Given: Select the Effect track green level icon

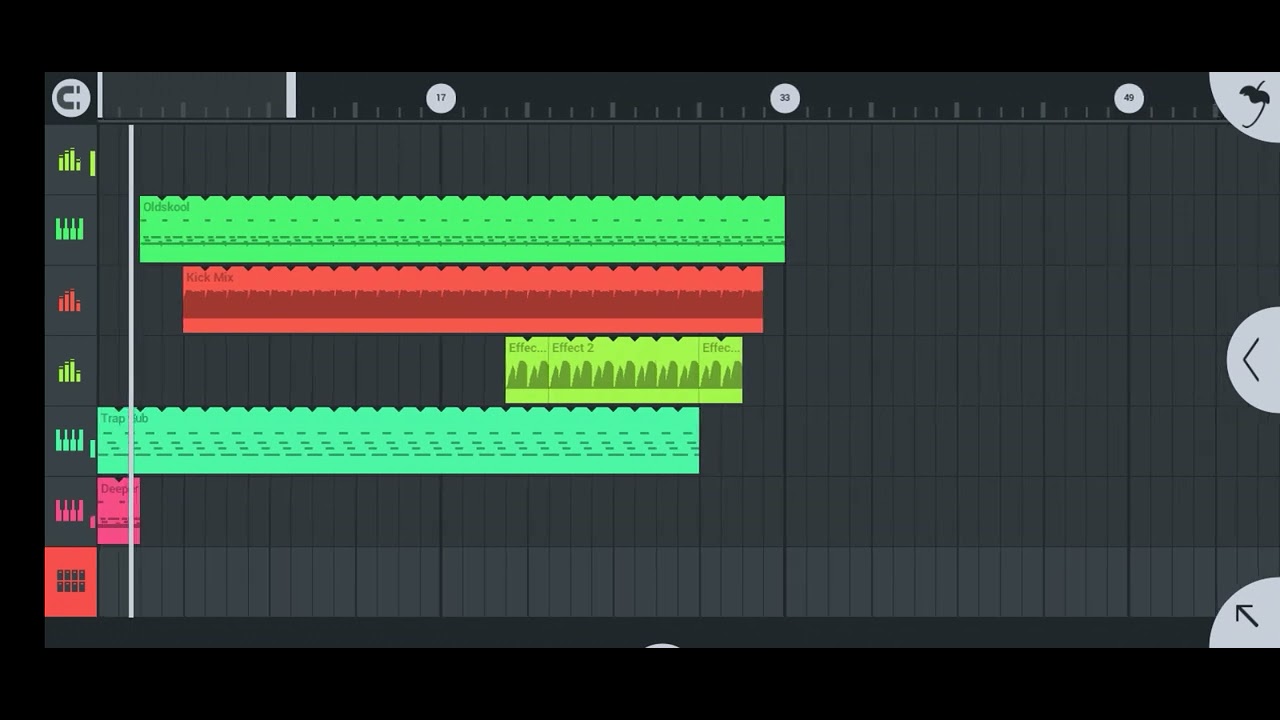Looking at the screenshot, I should click(70, 371).
